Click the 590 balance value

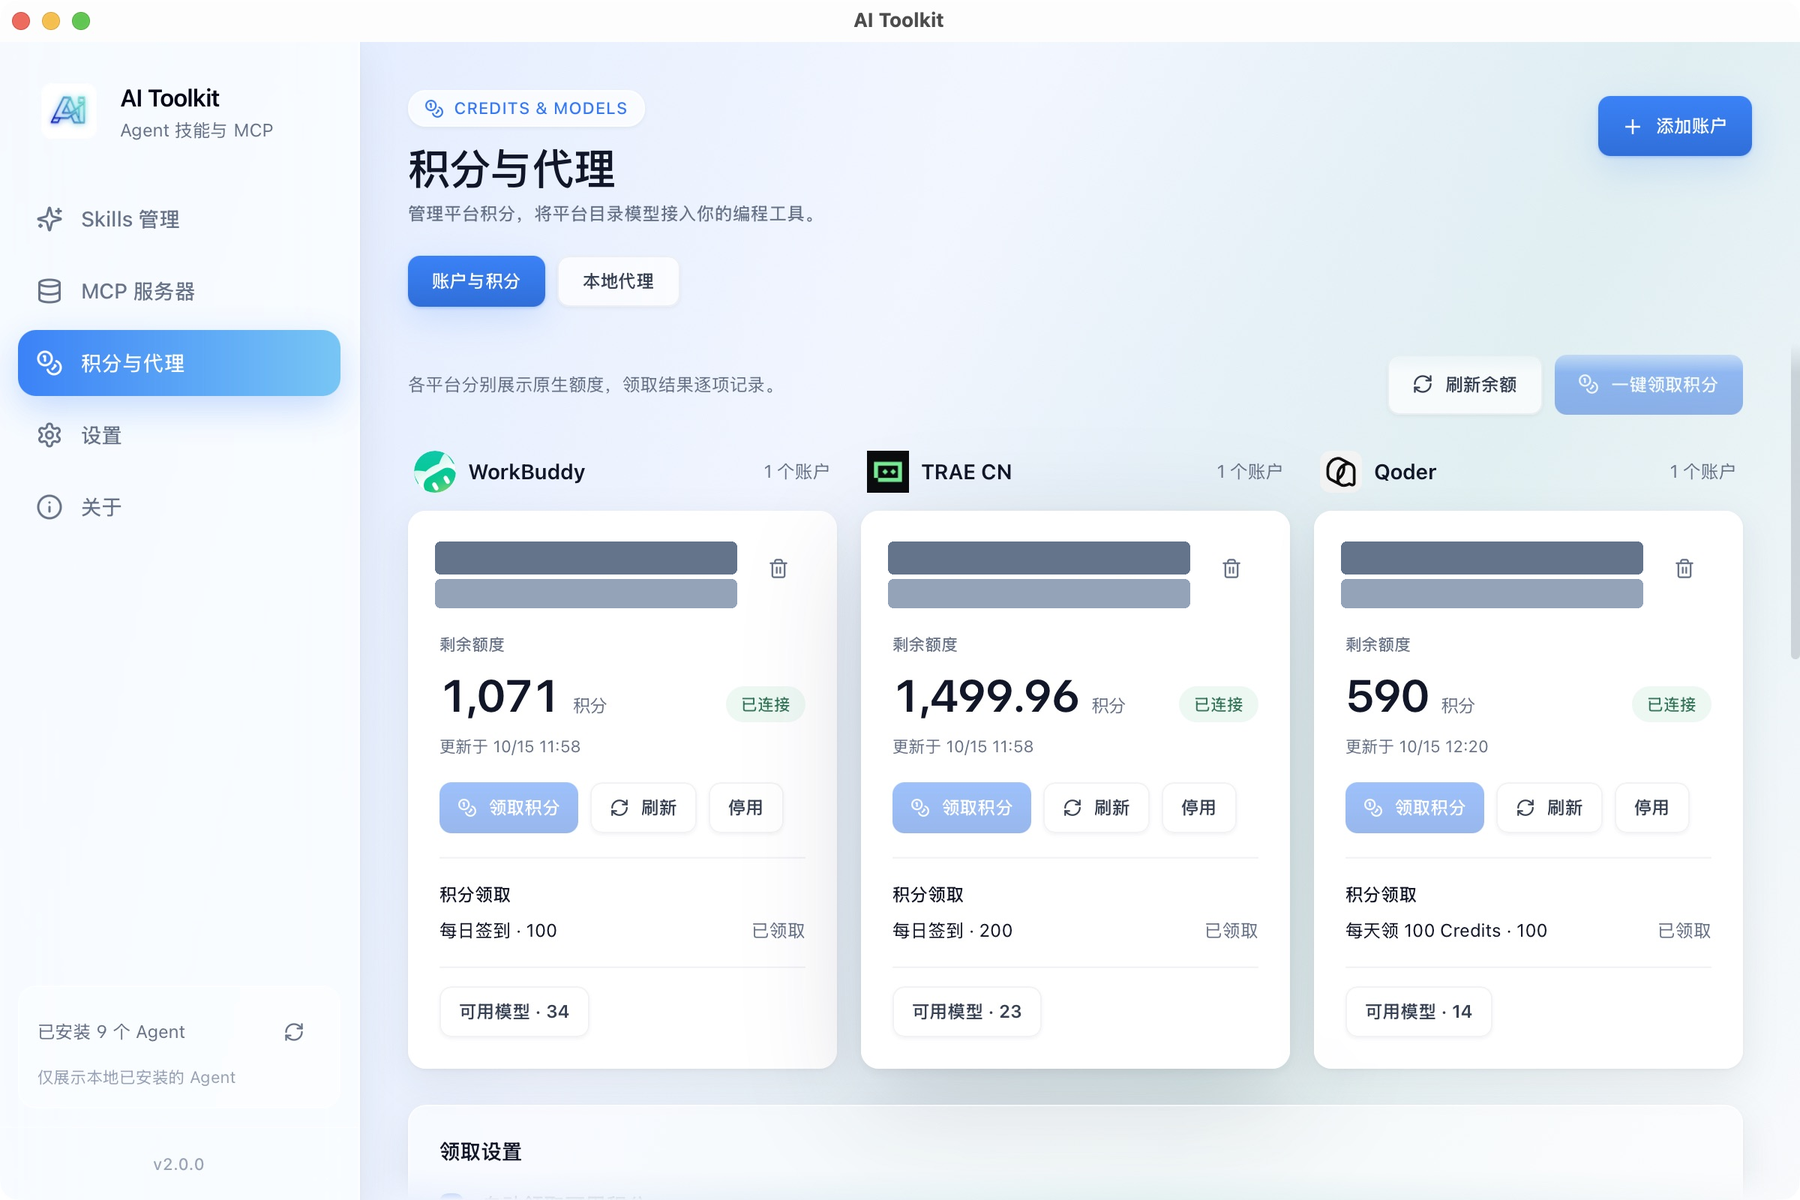point(1388,696)
